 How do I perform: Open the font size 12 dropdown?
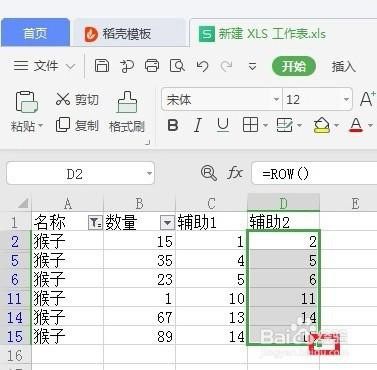coord(346,99)
